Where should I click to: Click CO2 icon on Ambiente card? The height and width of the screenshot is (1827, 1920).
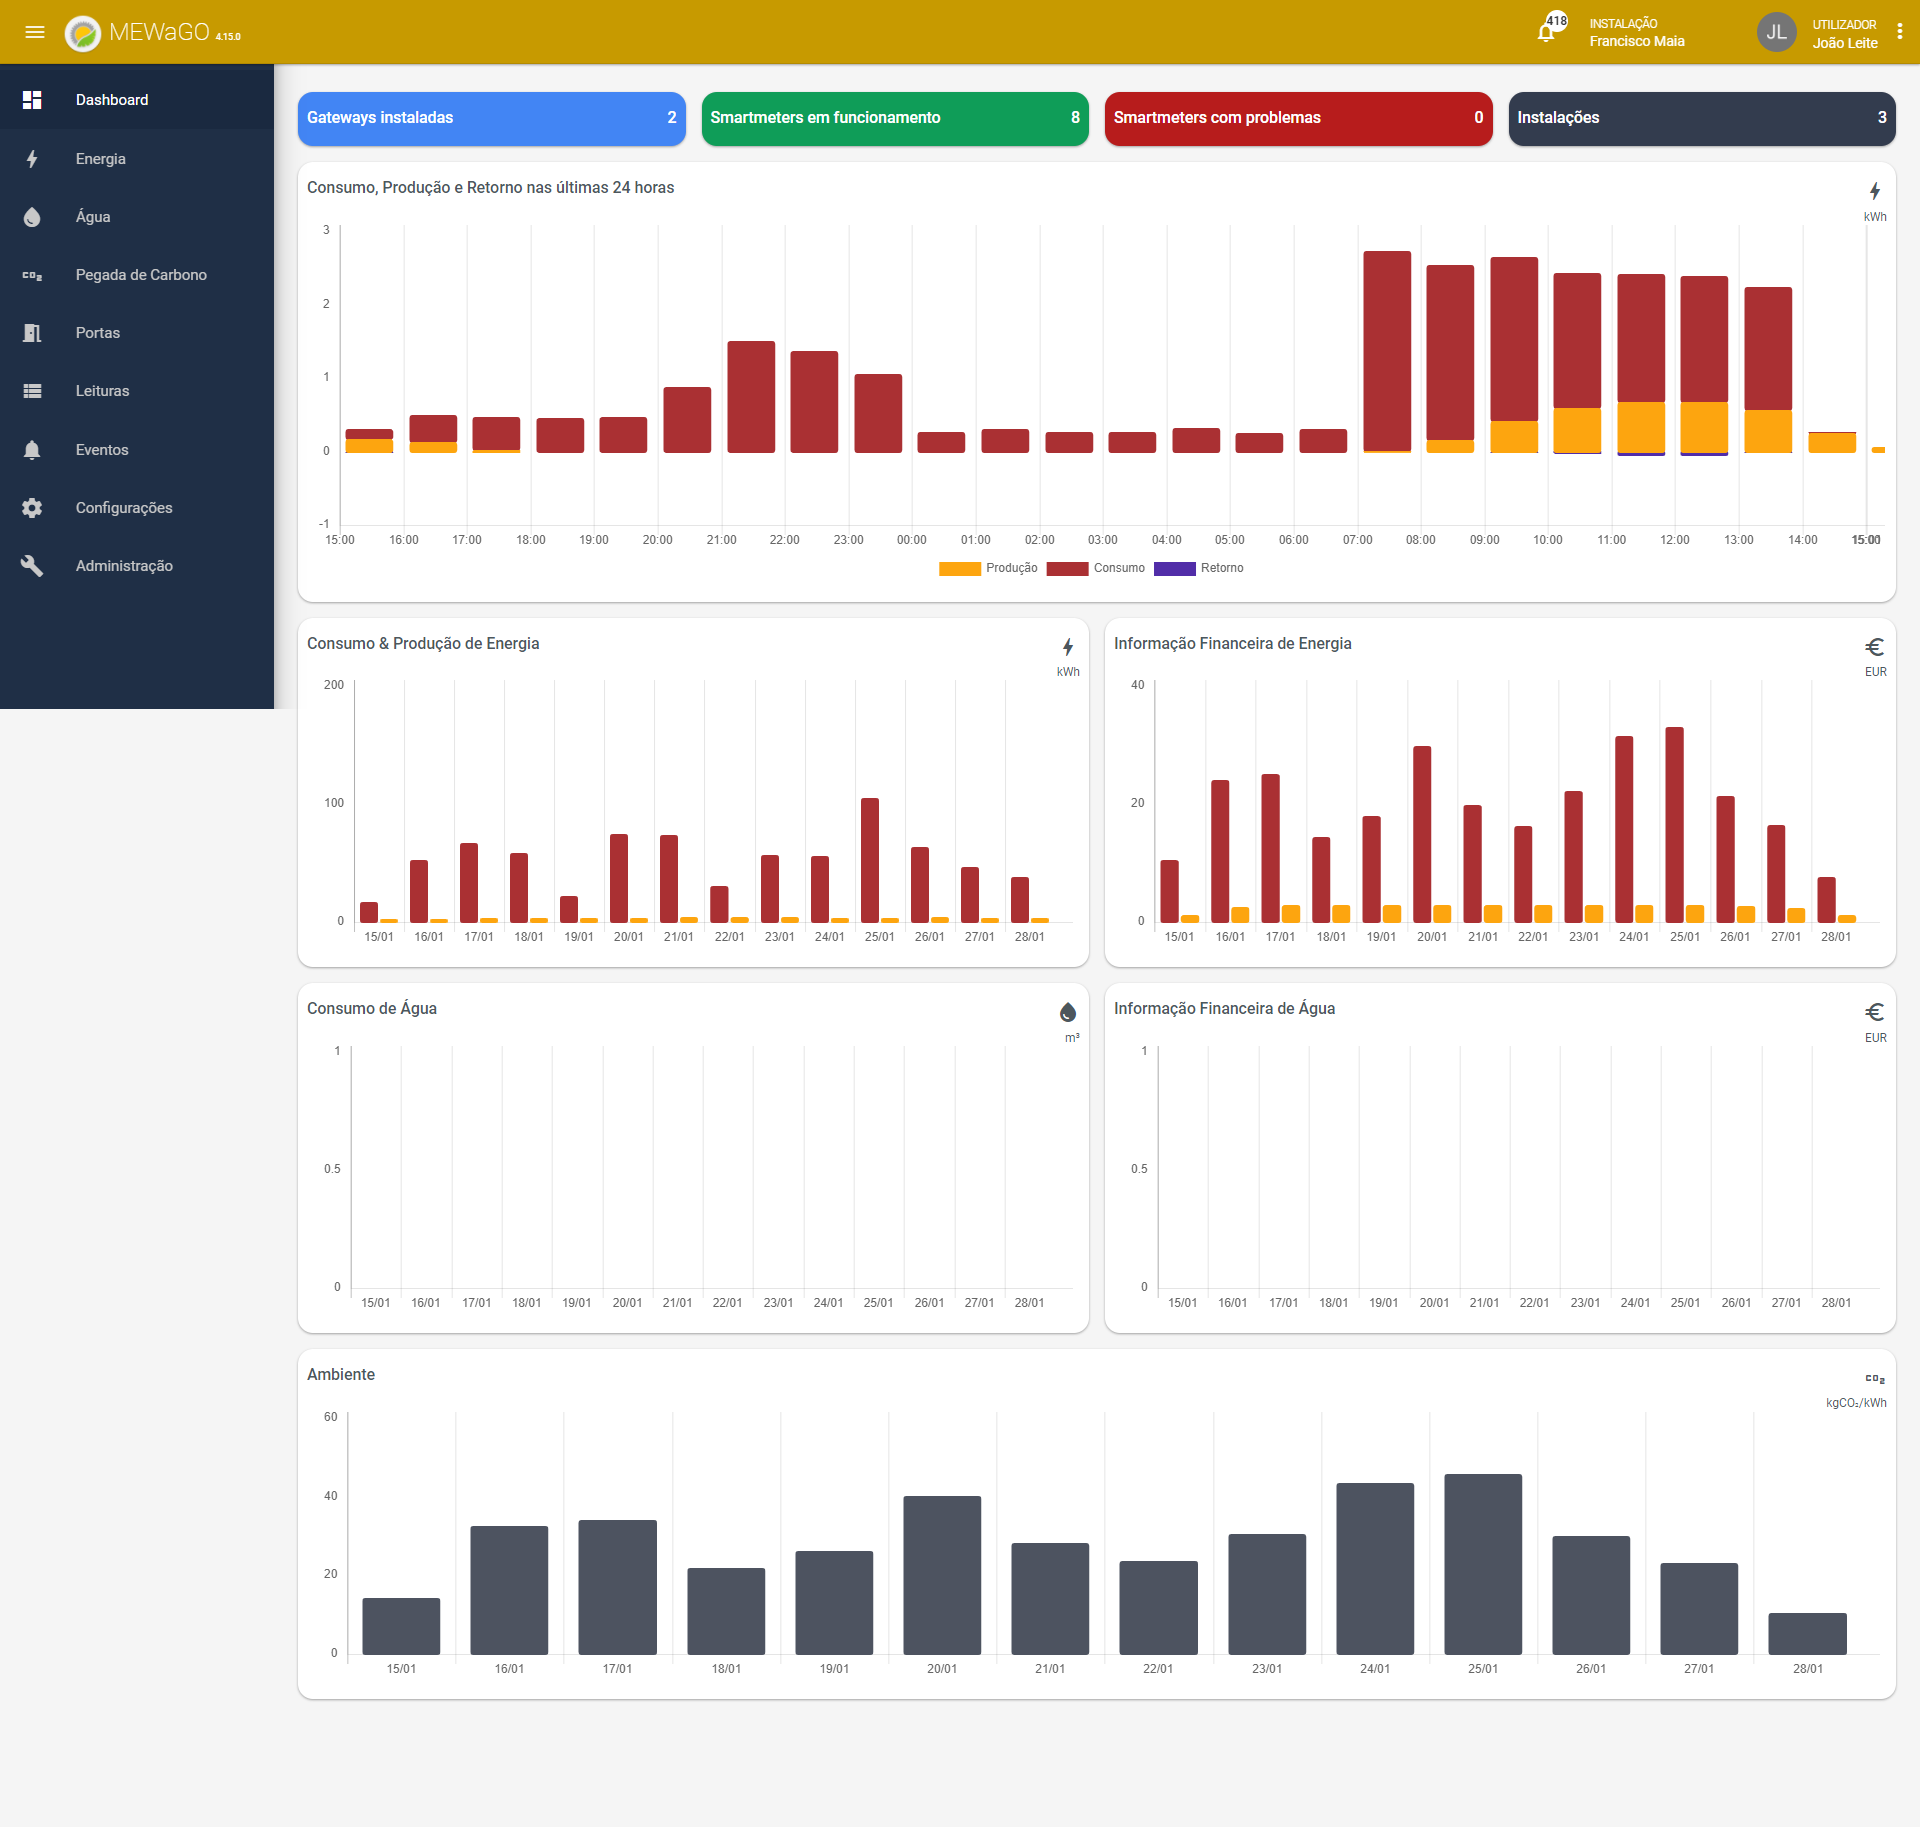[x=1875, y=1379]
